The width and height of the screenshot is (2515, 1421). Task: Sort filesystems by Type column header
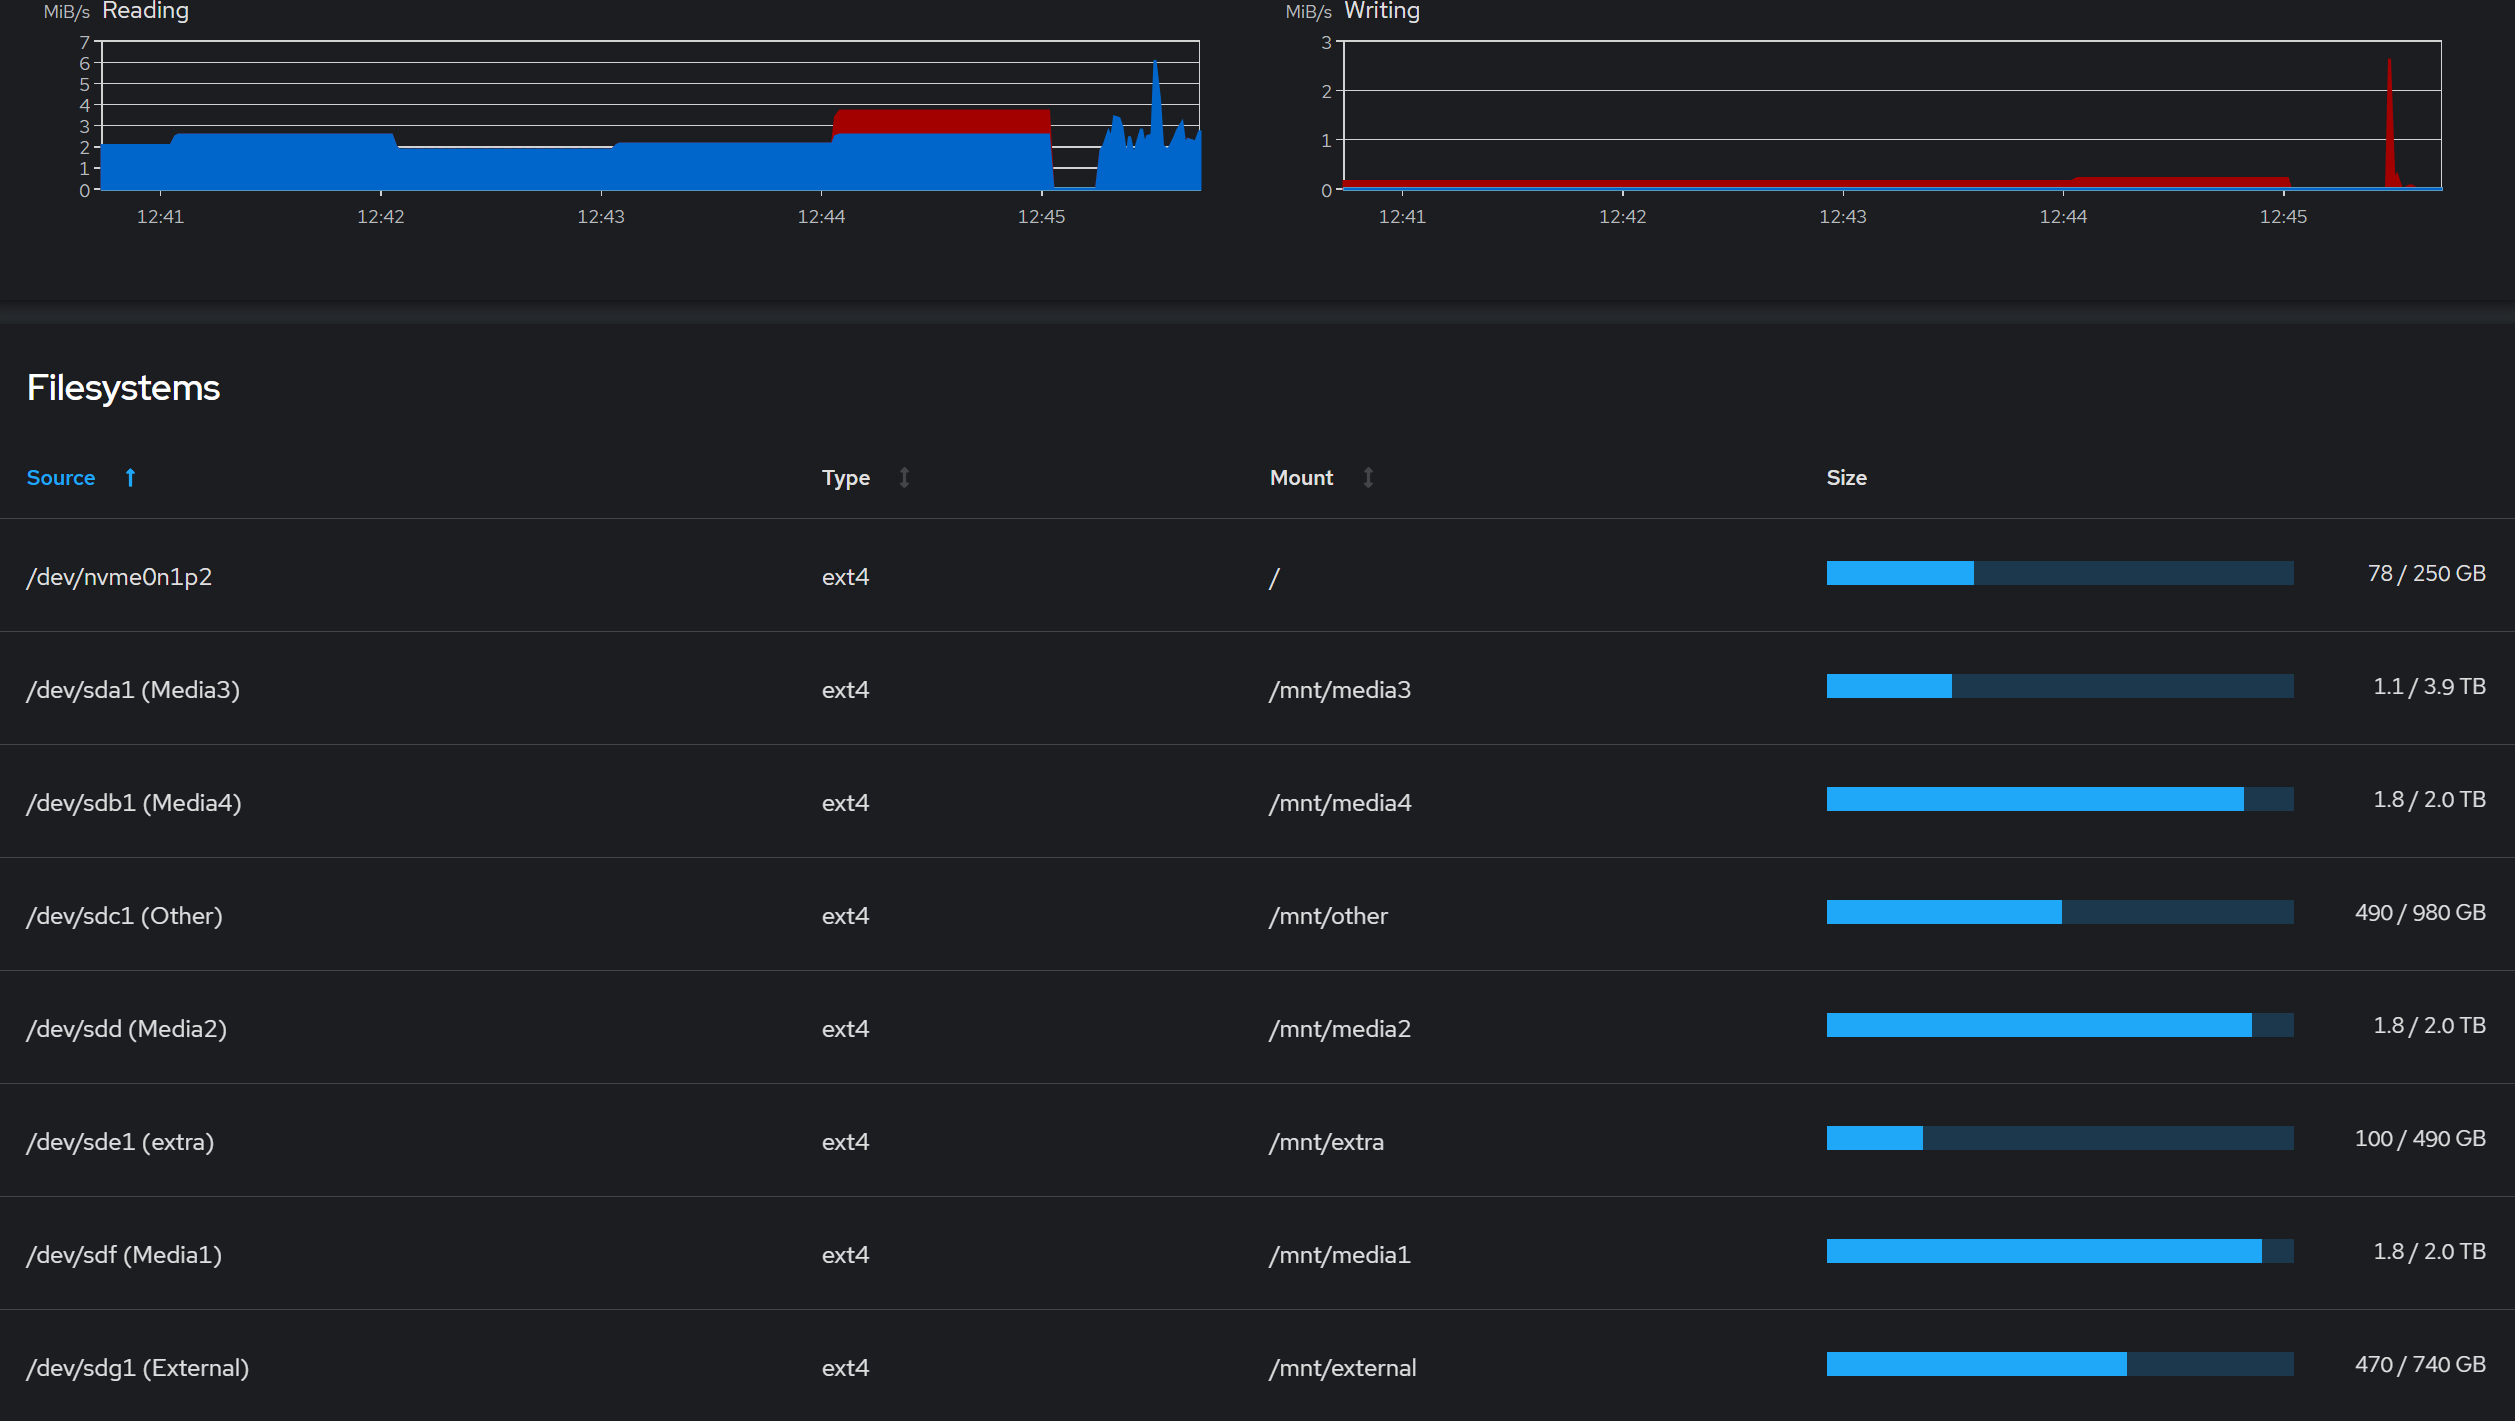[x=846, y=478]
